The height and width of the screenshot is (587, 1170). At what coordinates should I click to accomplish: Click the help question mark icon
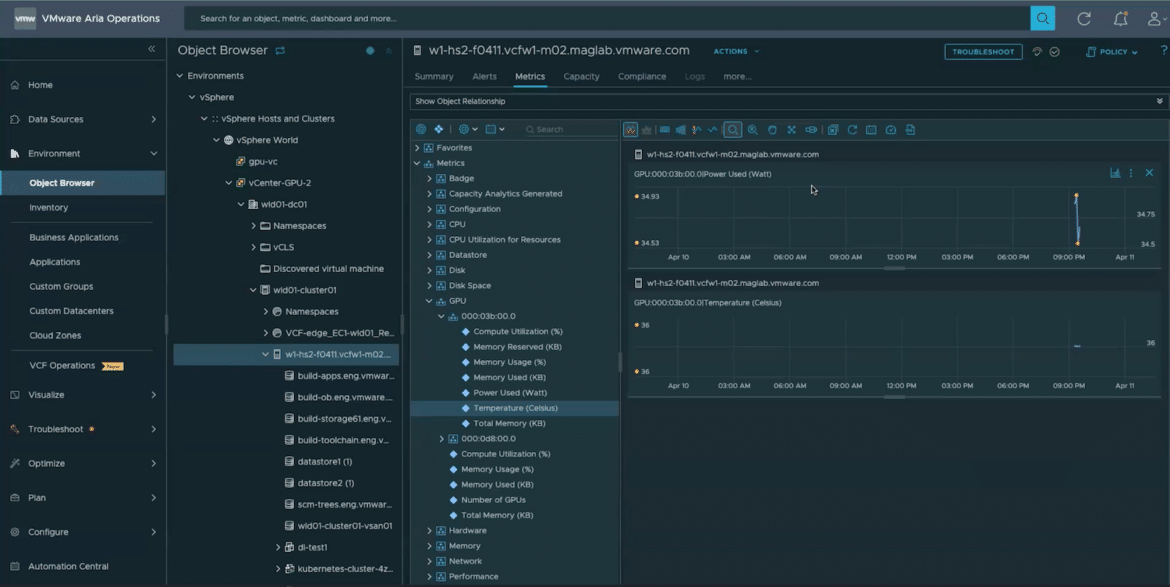tap(1163, 51)
